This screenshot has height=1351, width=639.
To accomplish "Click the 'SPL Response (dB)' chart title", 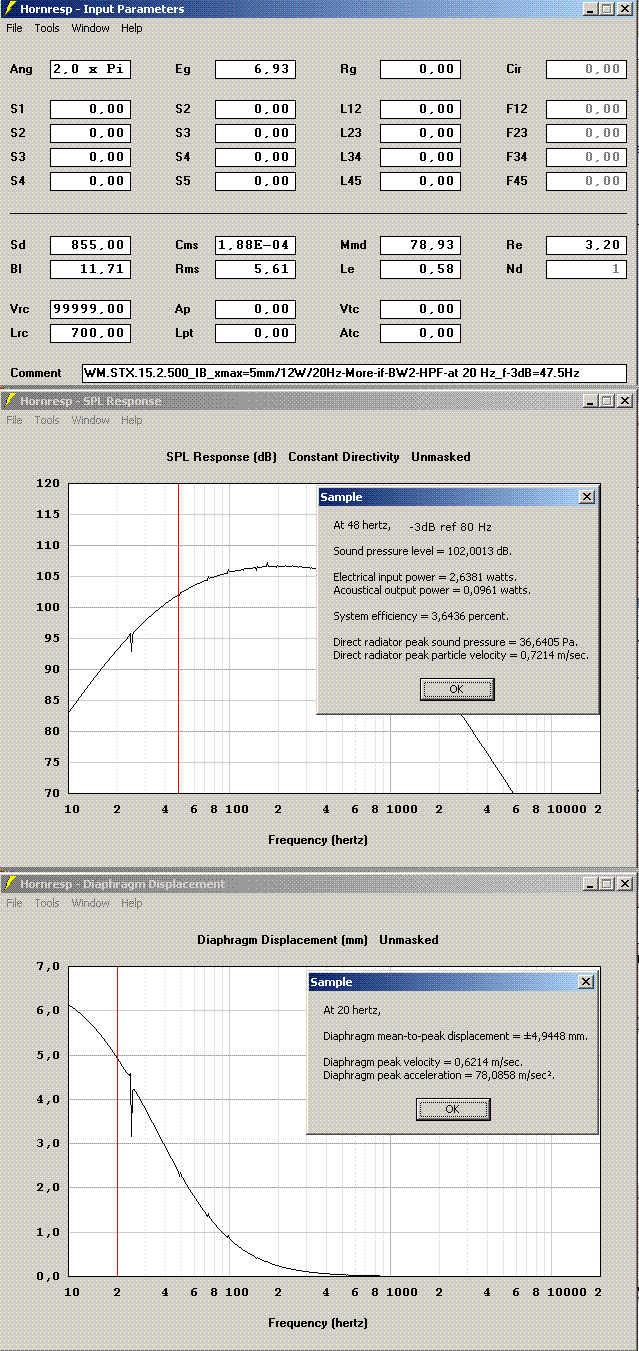I will [222, 457].
